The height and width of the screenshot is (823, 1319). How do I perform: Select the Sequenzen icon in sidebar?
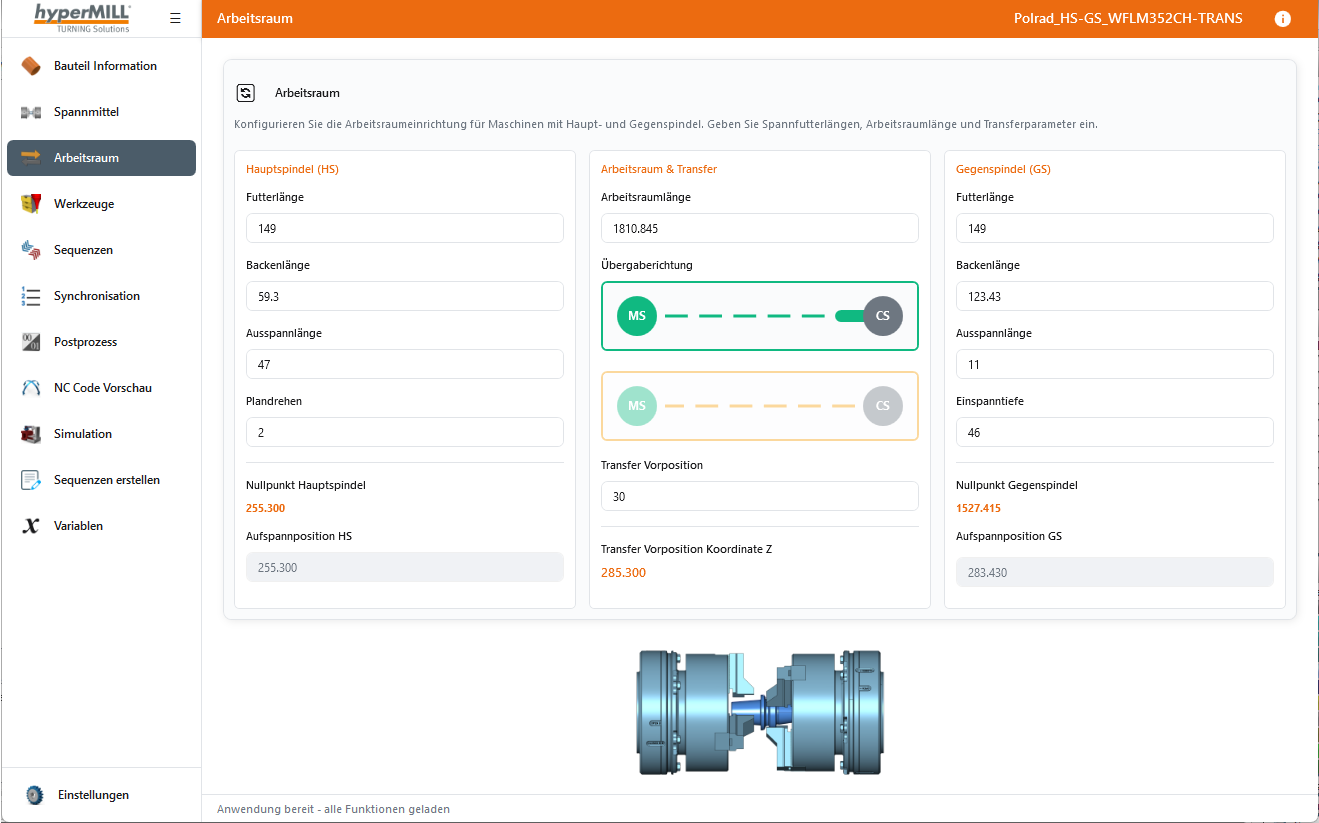coord(31,250)
